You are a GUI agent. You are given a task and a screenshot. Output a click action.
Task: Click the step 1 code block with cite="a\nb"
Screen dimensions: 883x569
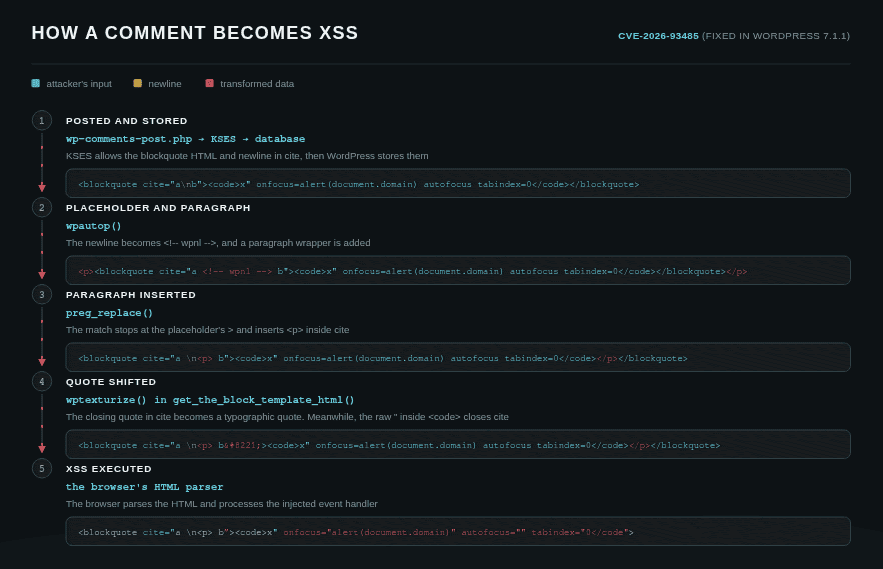pyautogui.click(x=458, y=184)
